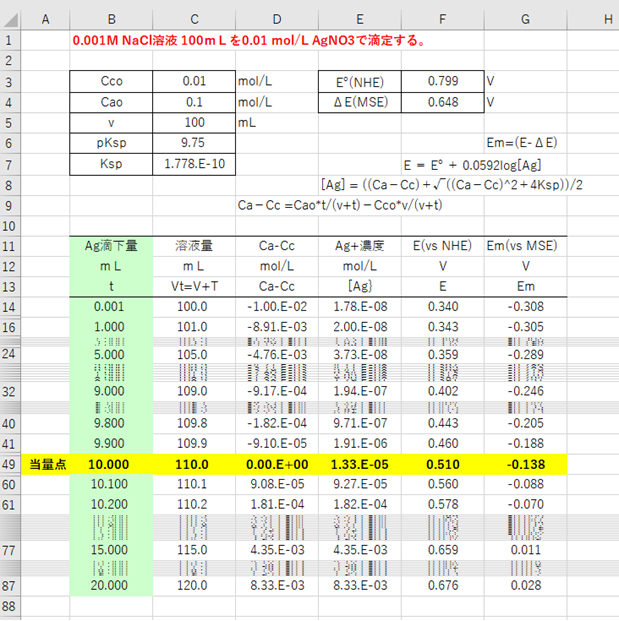Click the 0.011 cell in row 77
The image size is (619, 621).
(525, 550)
